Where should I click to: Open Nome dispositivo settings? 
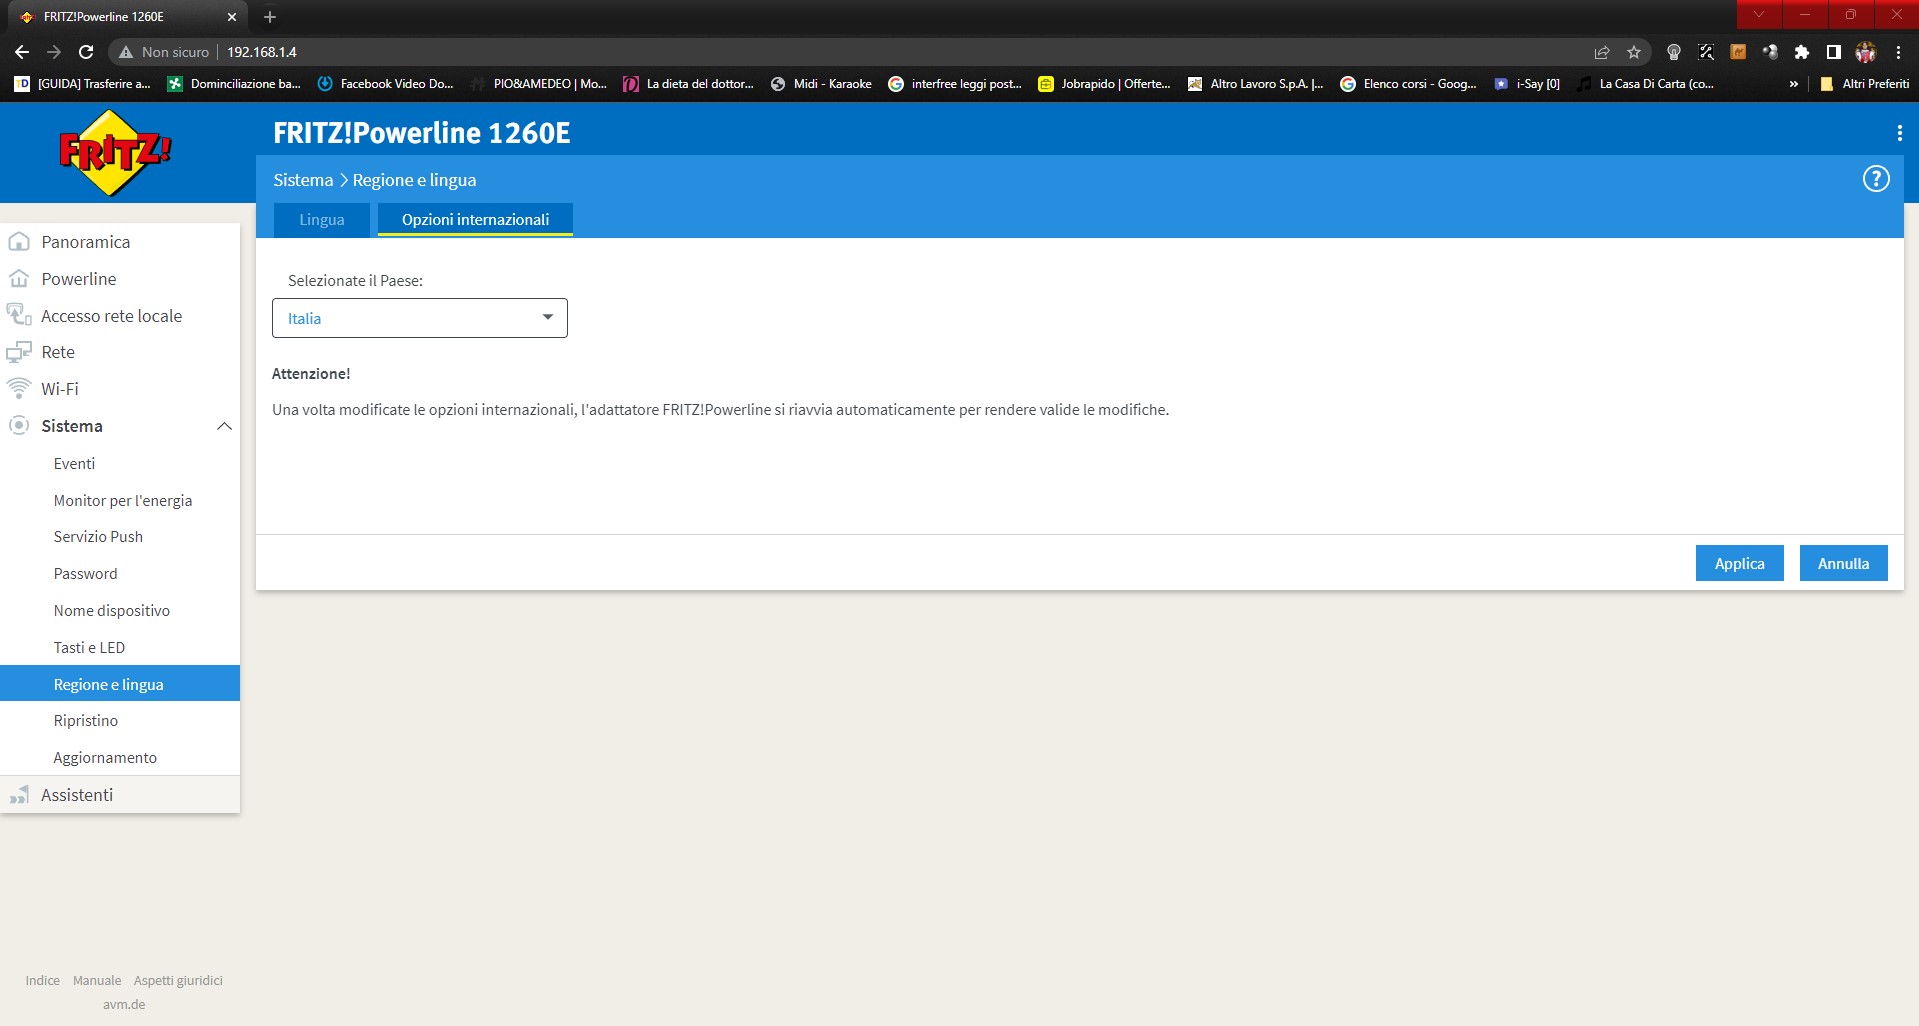(112, 611)
